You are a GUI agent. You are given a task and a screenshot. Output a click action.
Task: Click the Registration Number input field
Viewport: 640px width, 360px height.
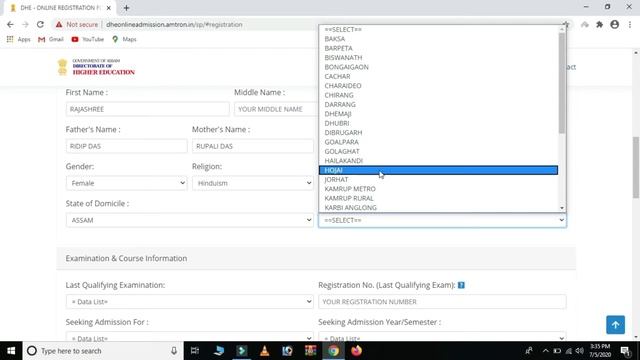(442, 302)
